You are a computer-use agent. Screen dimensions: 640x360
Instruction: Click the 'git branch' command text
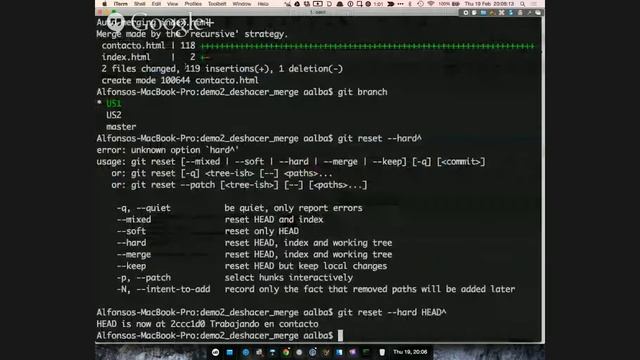pyautogui.click(x=362, y=92)
